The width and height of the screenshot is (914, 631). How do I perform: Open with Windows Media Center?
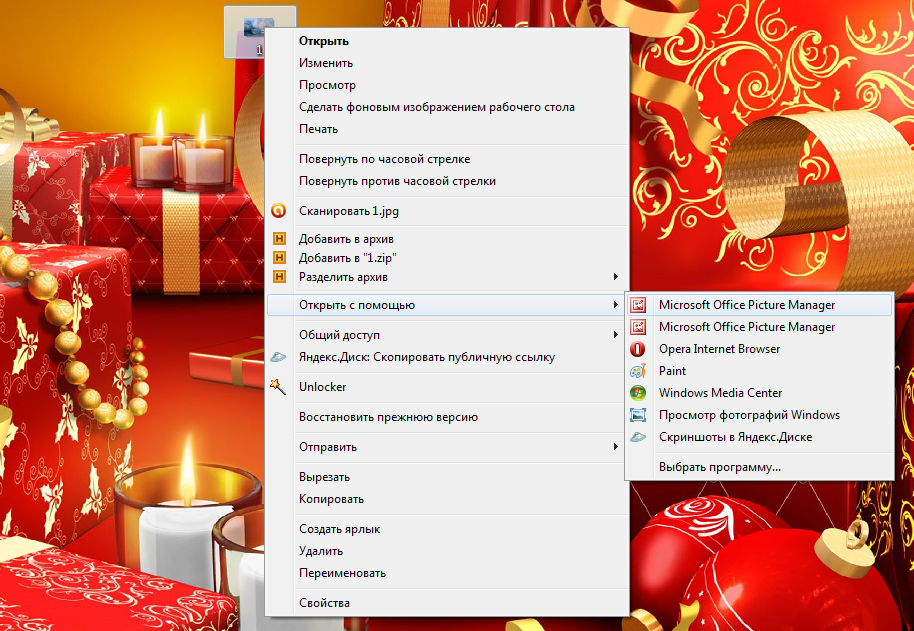click(x=759, y=393)
